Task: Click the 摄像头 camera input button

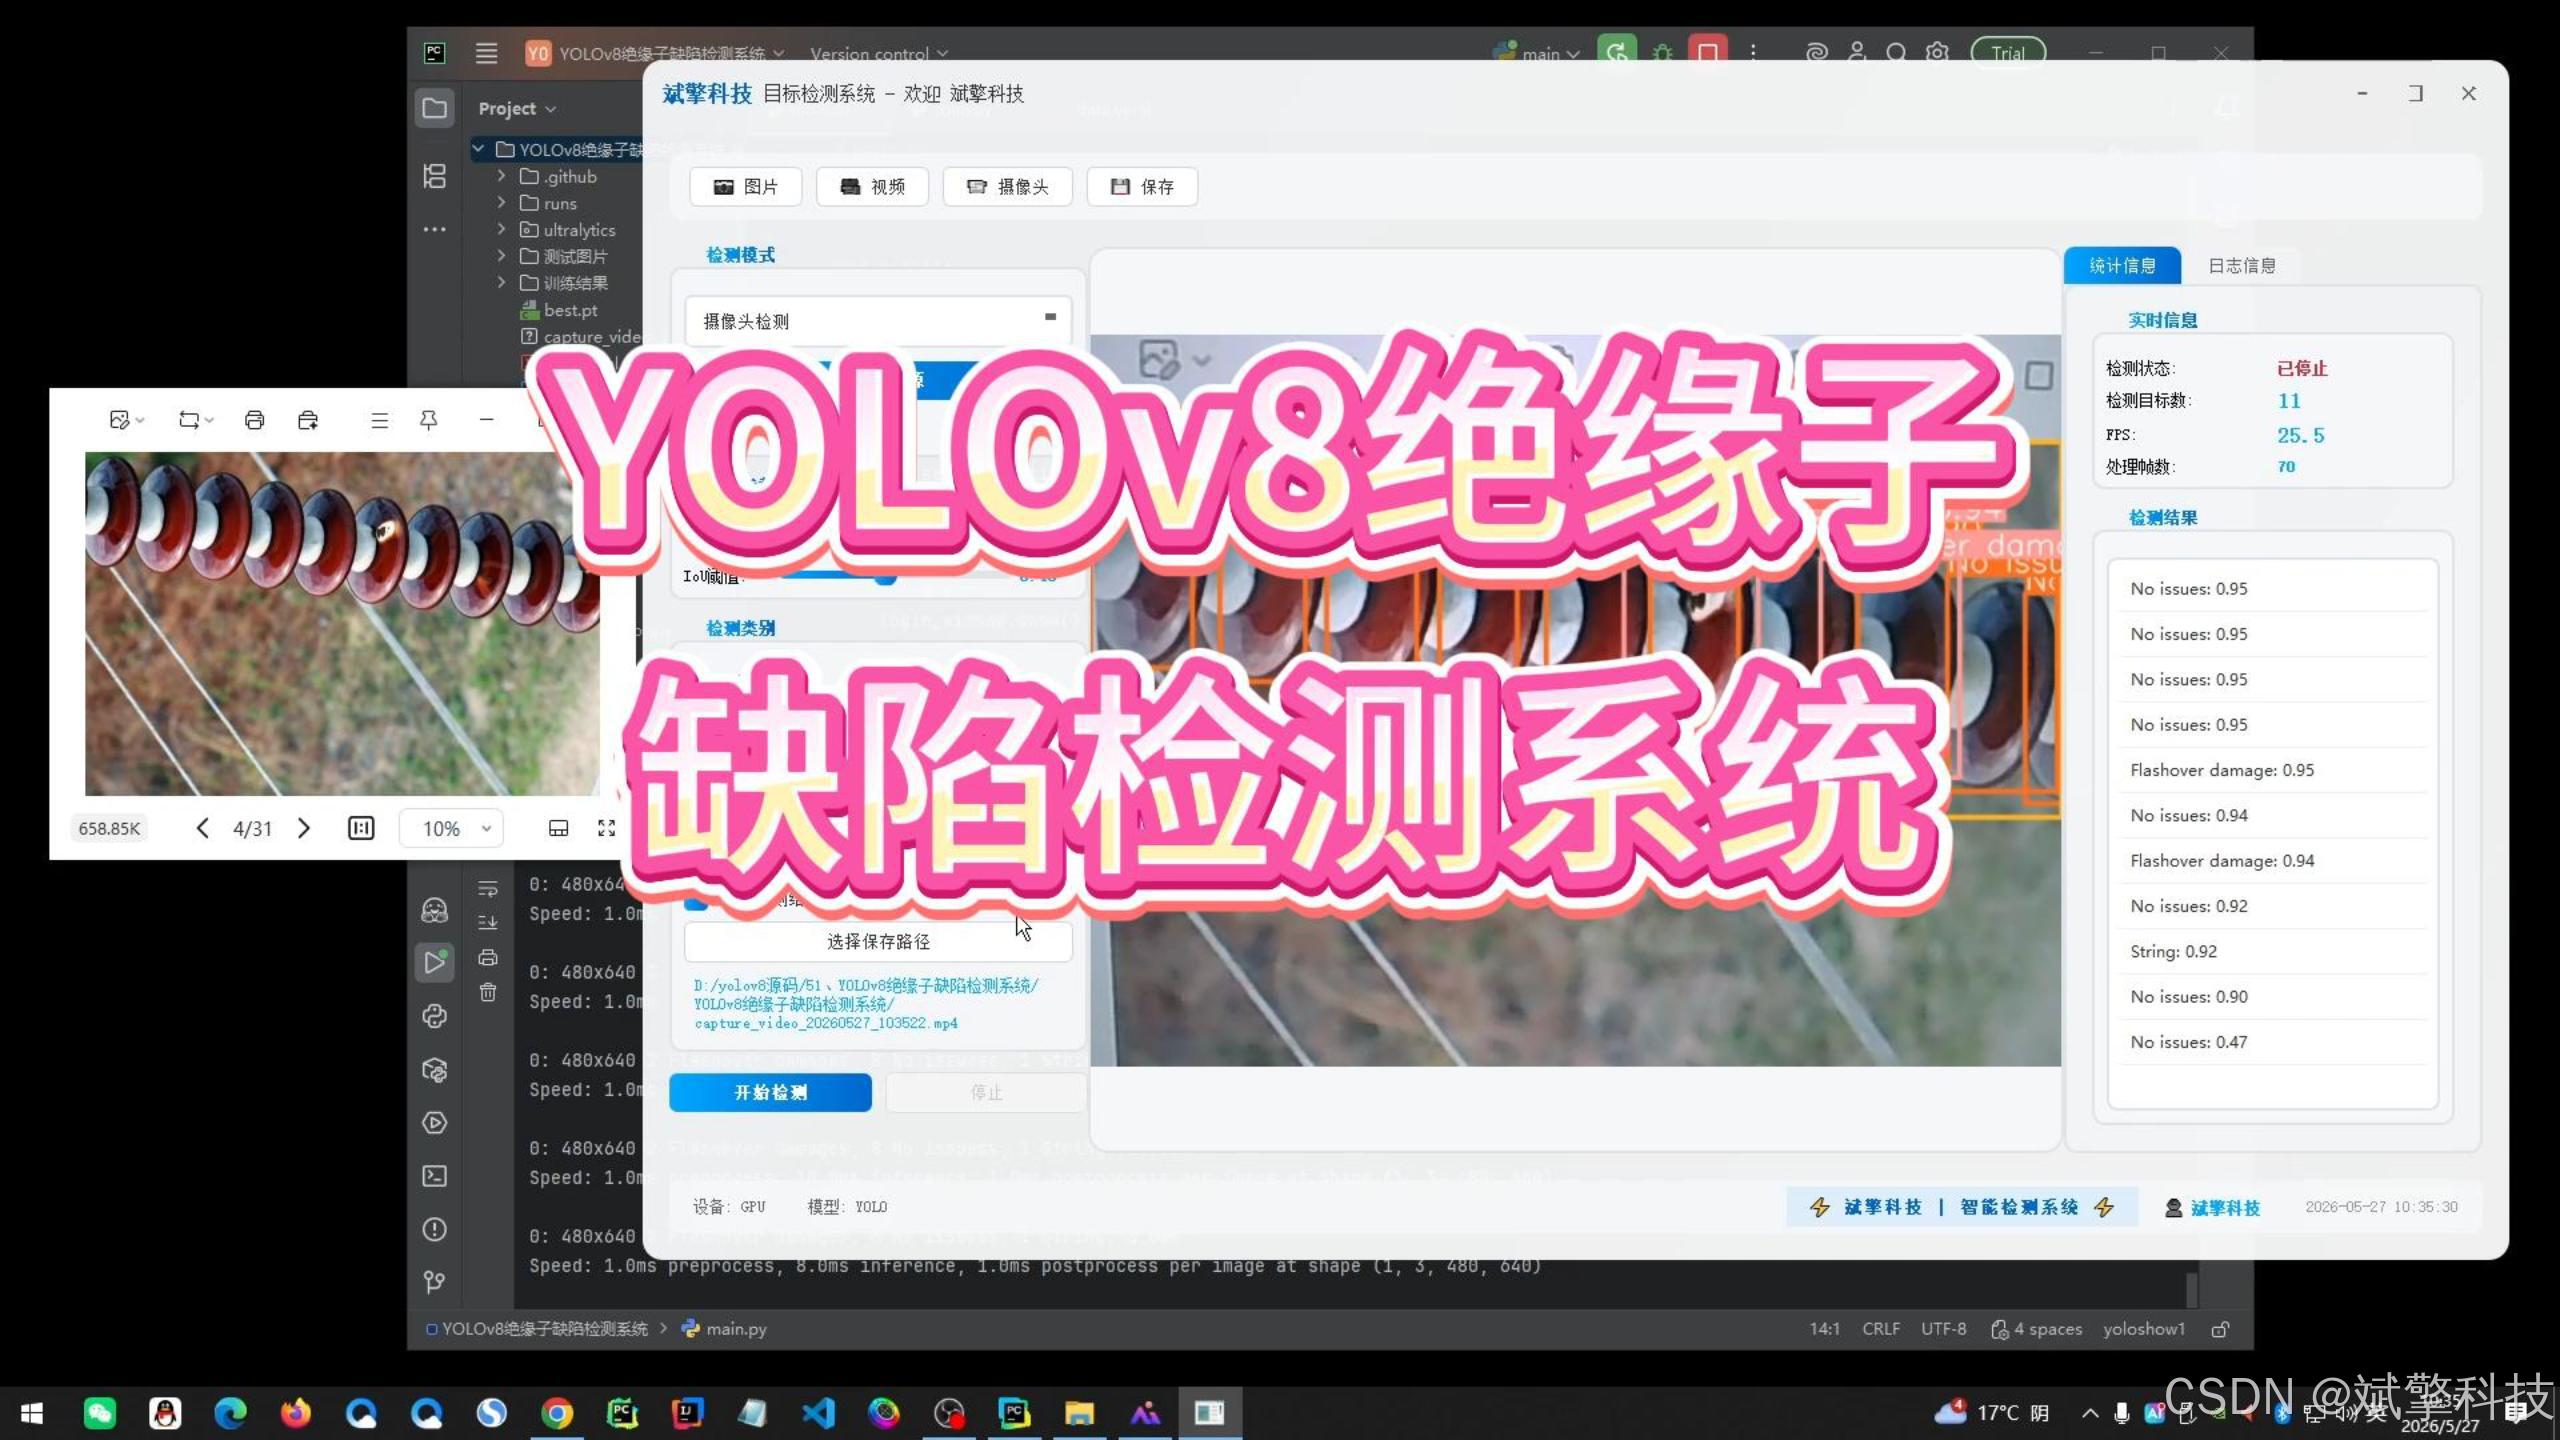Action: pyautogui.click(x=1007, y=187)
